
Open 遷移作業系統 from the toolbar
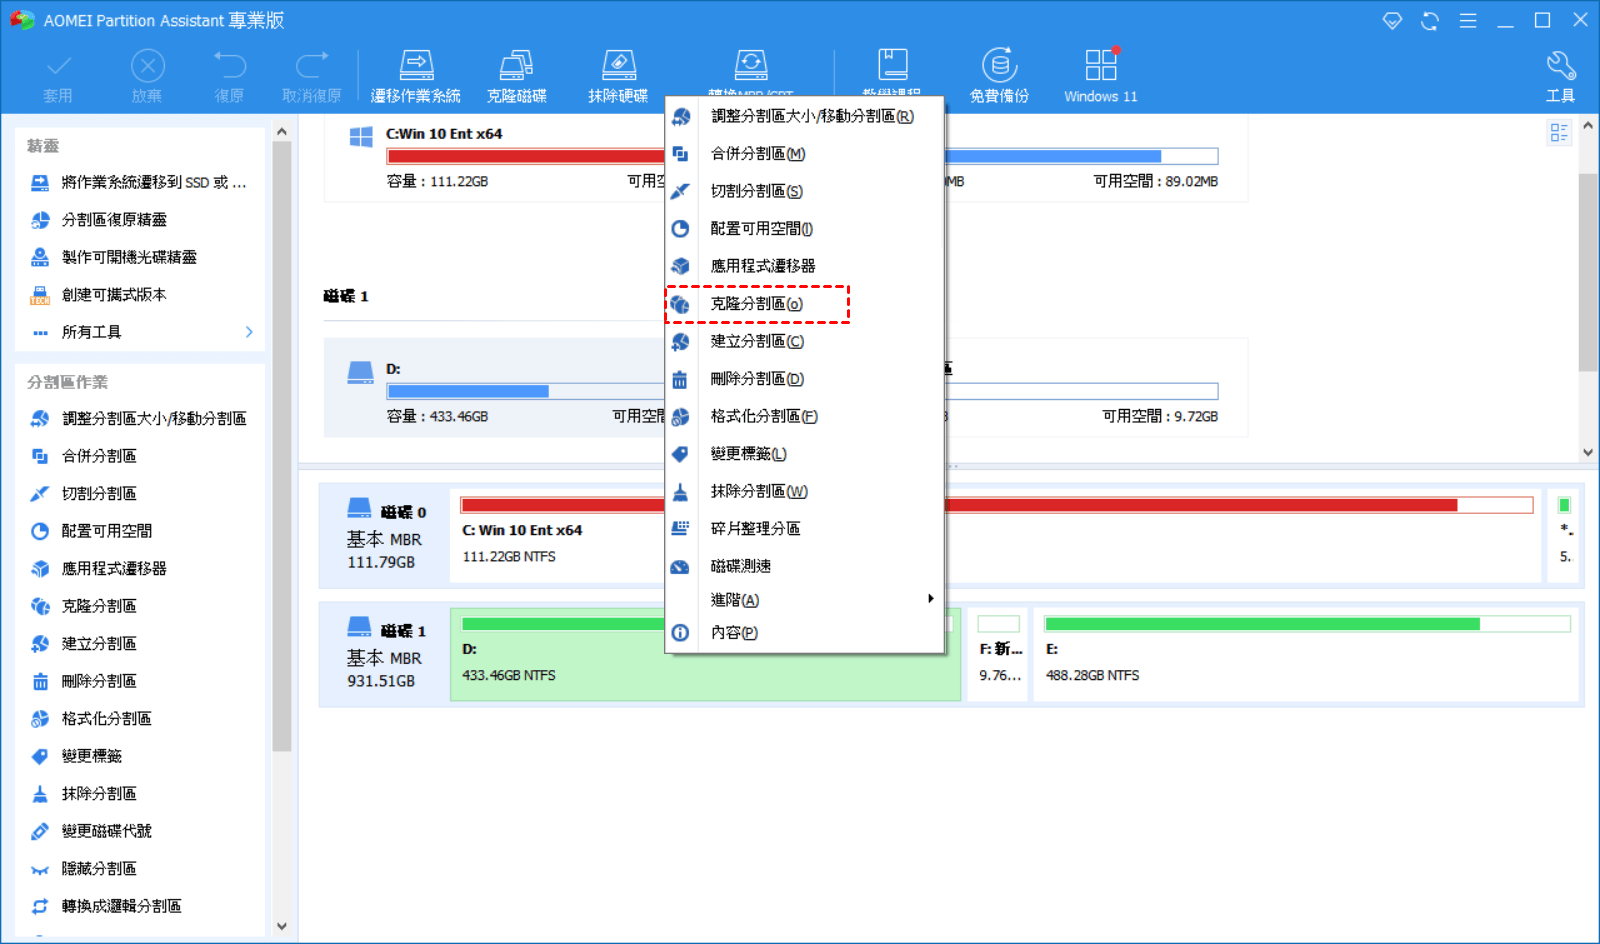click(416, 77)
